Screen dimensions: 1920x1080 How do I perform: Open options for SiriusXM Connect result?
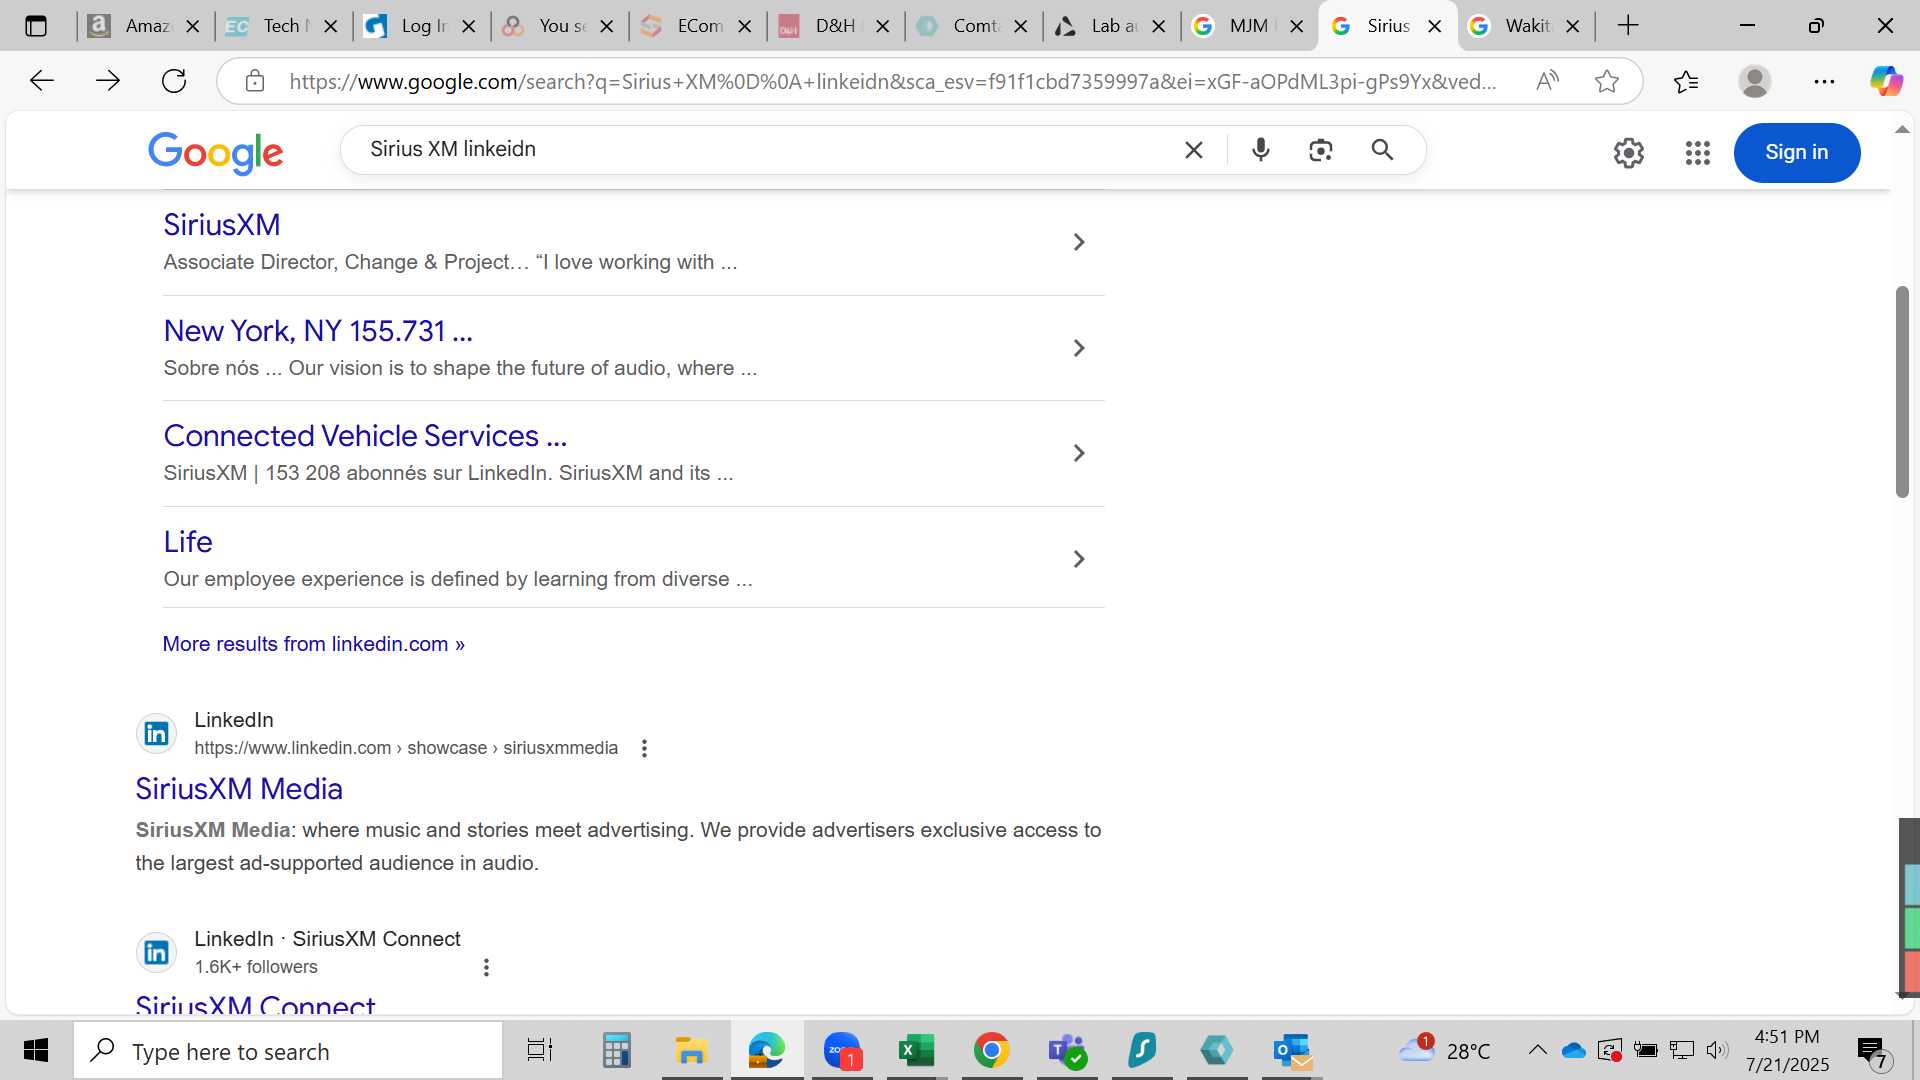click(x=486, y=967)
